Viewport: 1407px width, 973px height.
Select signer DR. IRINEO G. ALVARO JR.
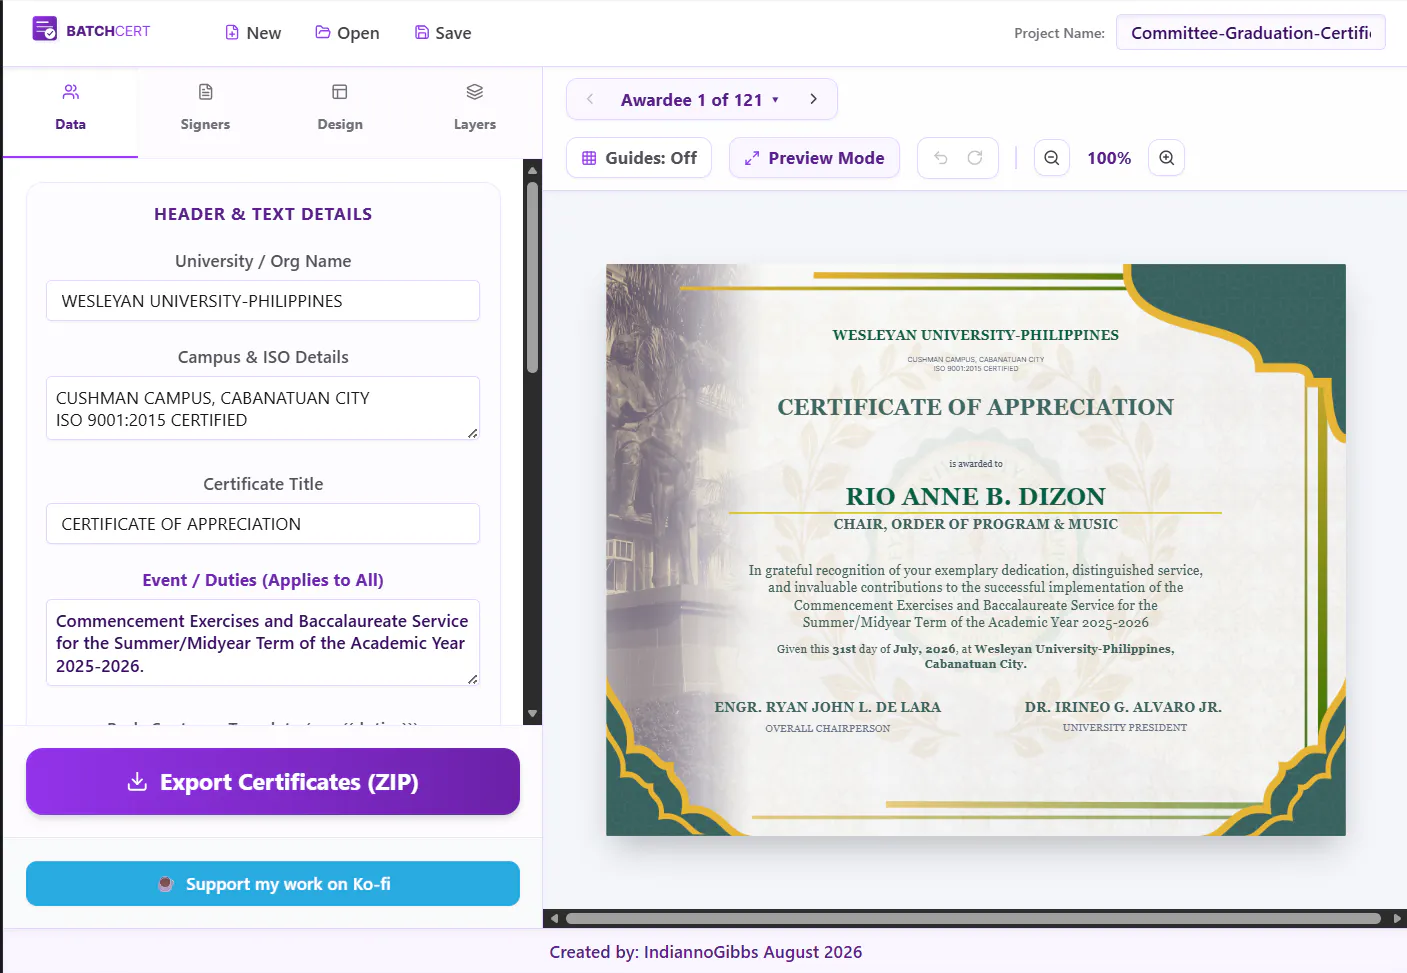1123,707
